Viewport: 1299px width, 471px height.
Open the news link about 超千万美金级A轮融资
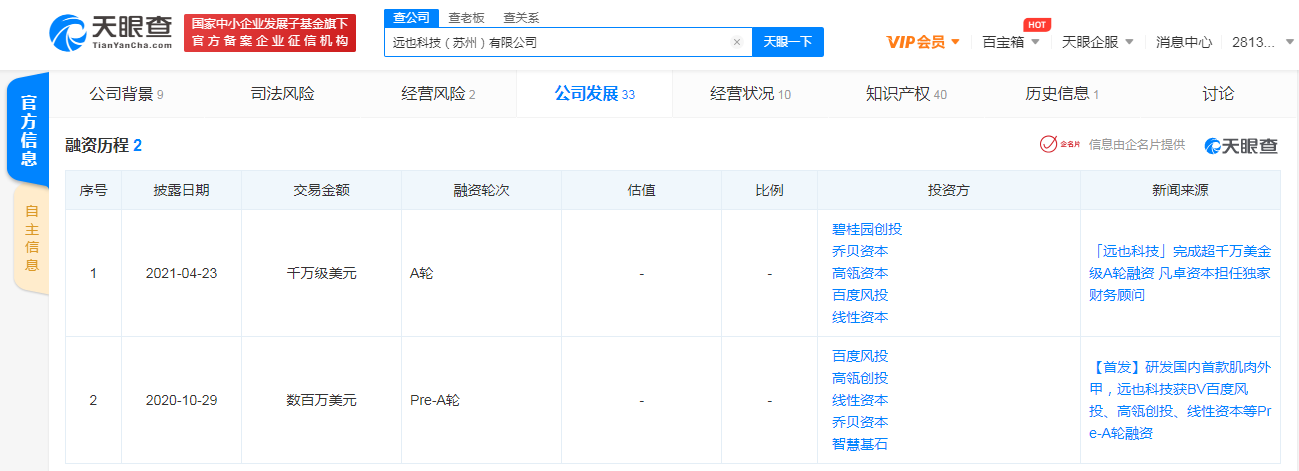click(1179, 273)
